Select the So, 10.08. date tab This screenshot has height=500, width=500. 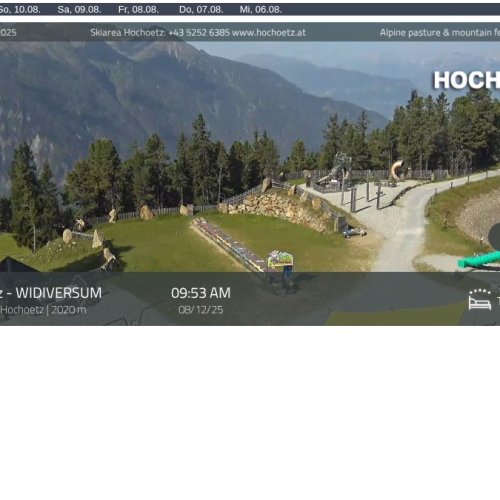tap(19, 10)
